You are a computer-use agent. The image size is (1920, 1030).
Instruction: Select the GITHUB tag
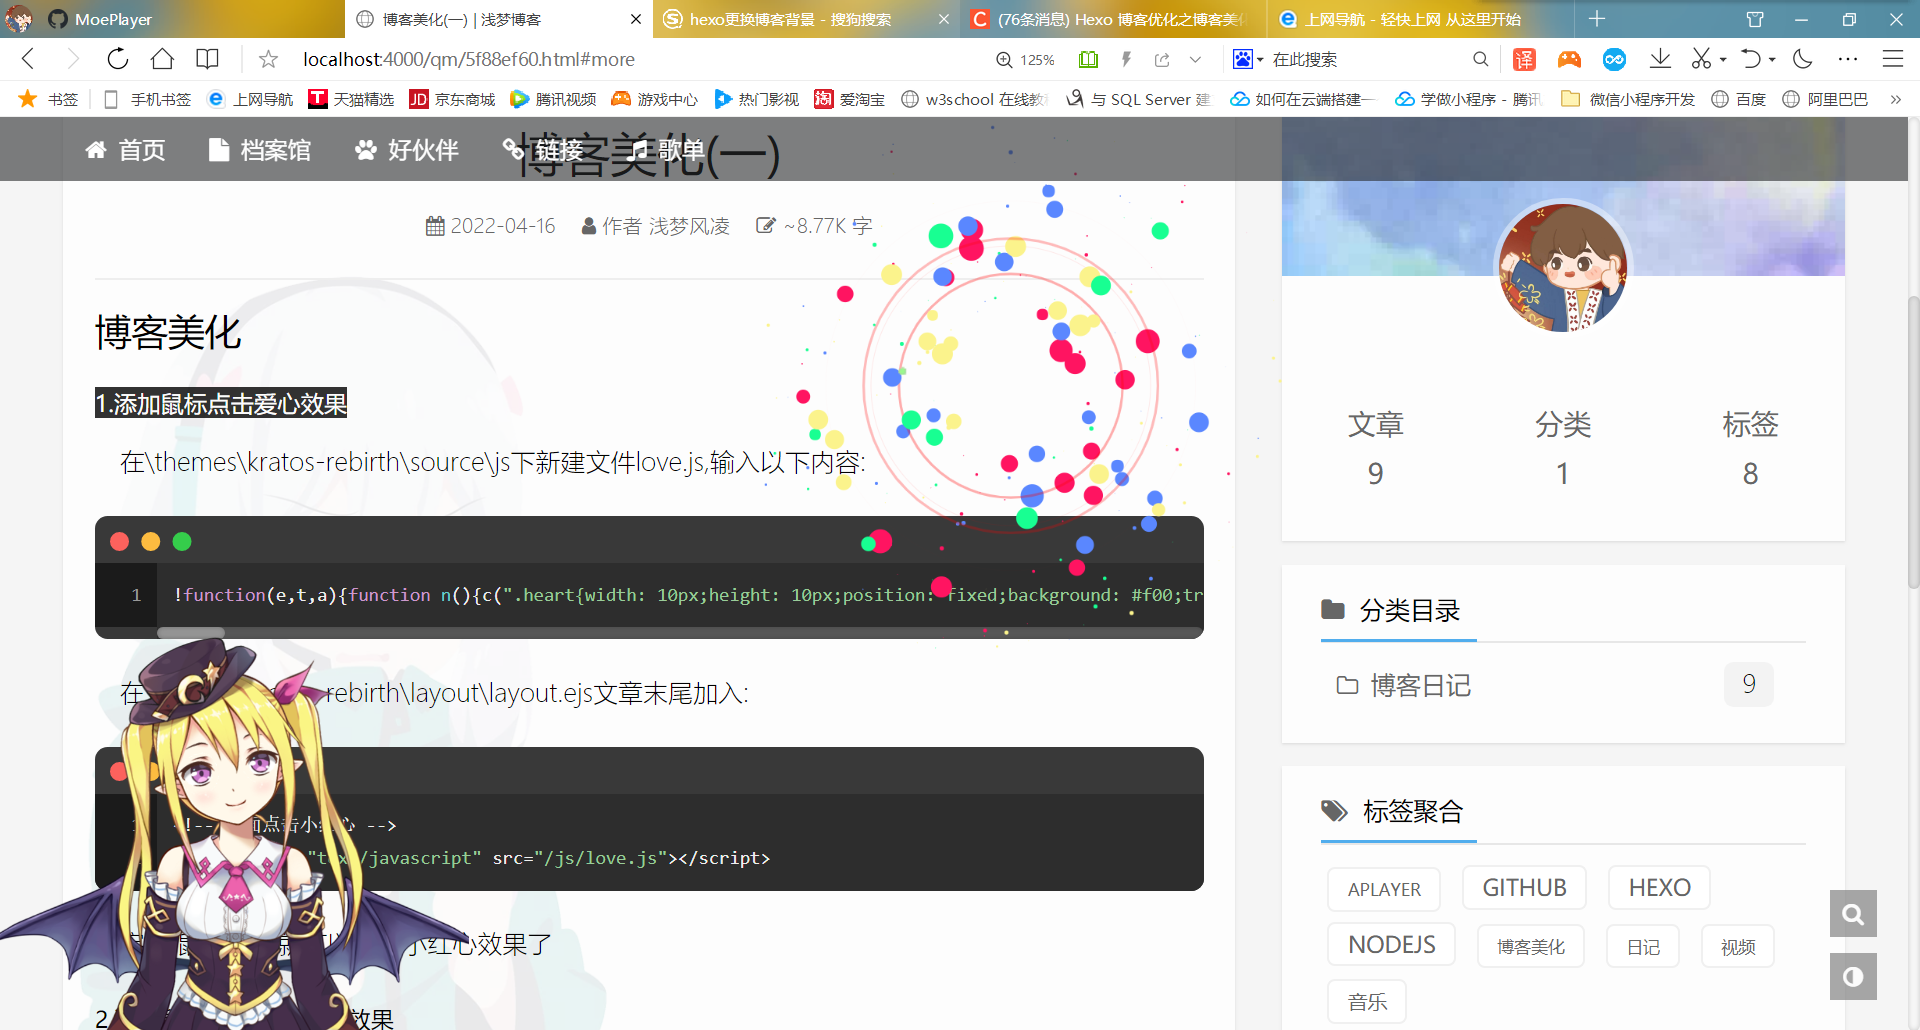1524,888
